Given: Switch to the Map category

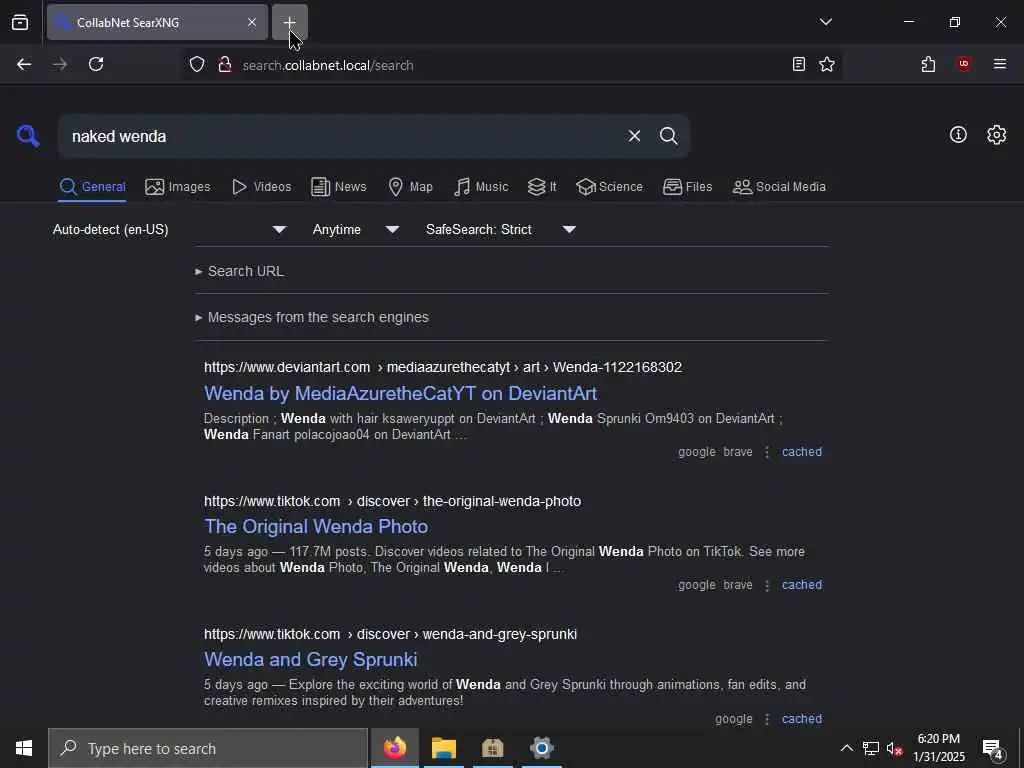Looking at the screenshot, I should click(x=410, y=187).
